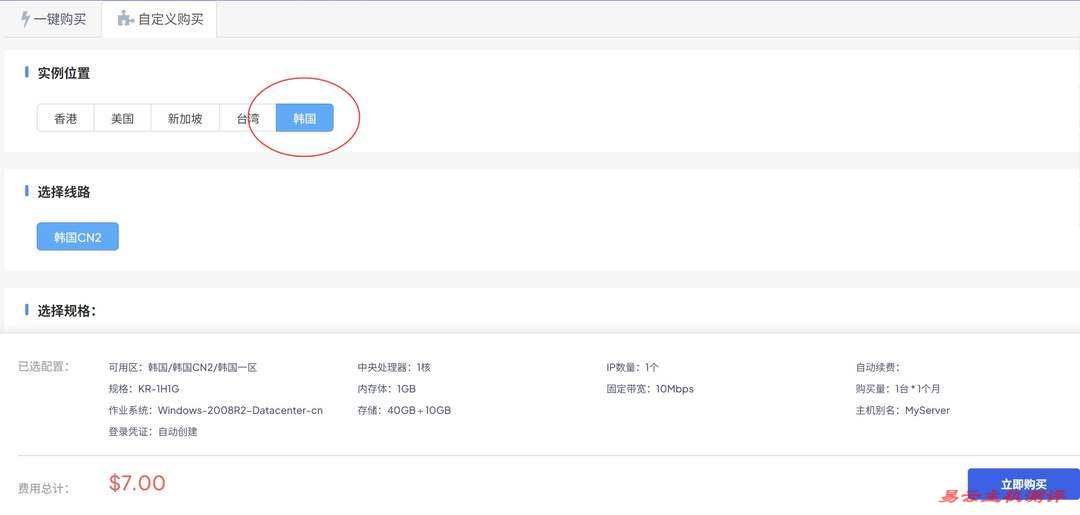
Task: Click 固定带宽: 10Mbps entry
Action: click(650, 389)
